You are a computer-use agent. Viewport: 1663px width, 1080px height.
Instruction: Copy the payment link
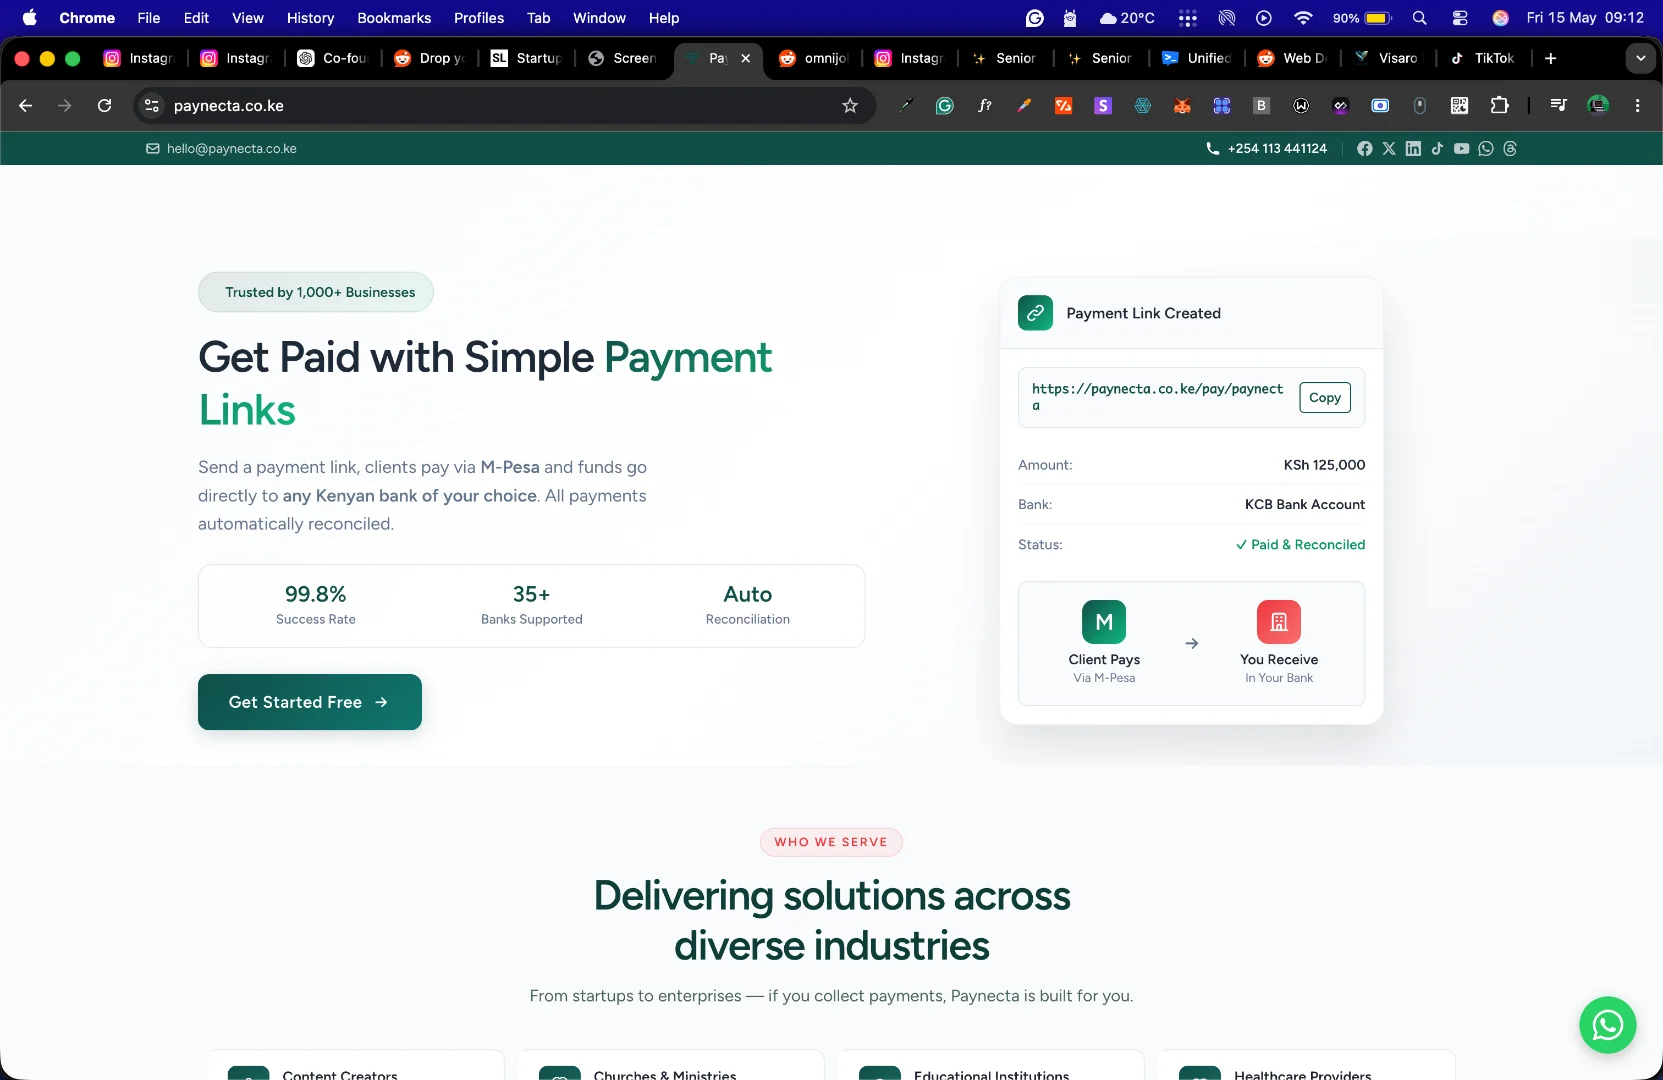click(1325, 397)
